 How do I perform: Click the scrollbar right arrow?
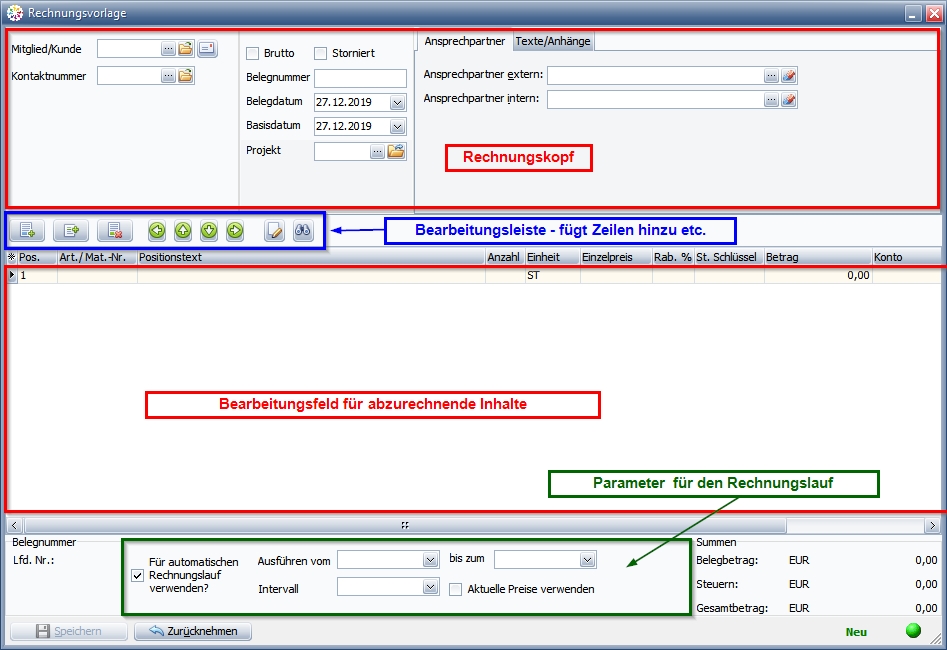point(933,526)
